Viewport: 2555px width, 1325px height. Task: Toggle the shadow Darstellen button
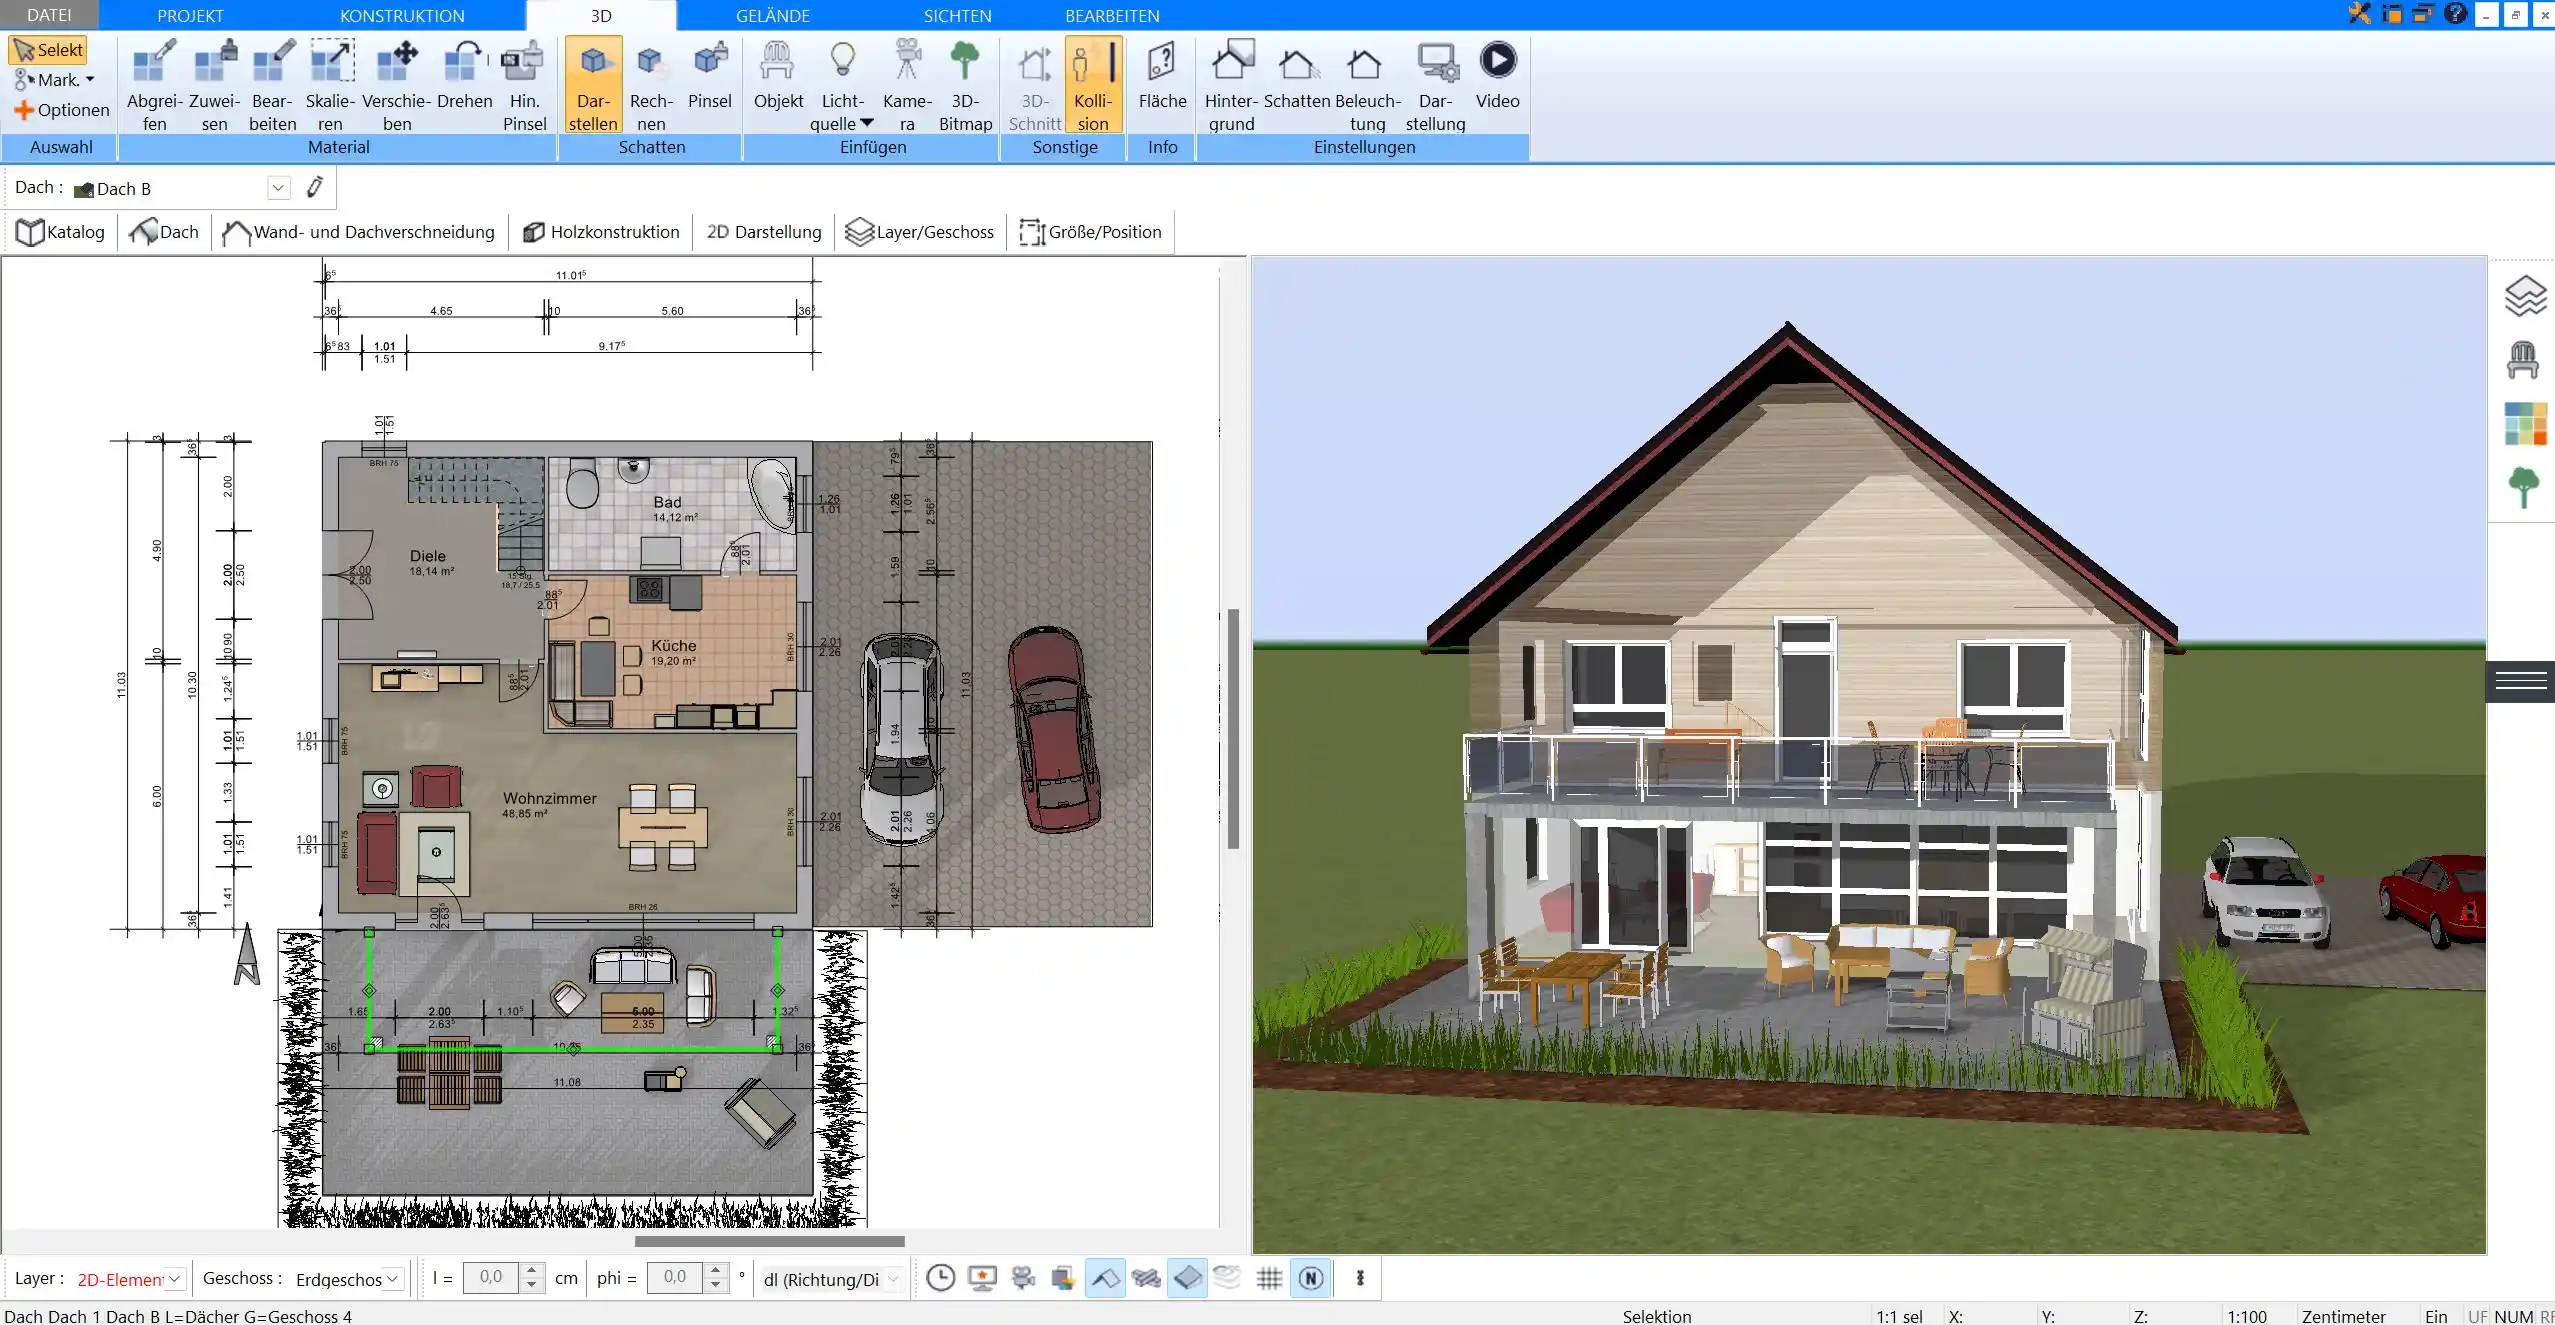point(593,85)
